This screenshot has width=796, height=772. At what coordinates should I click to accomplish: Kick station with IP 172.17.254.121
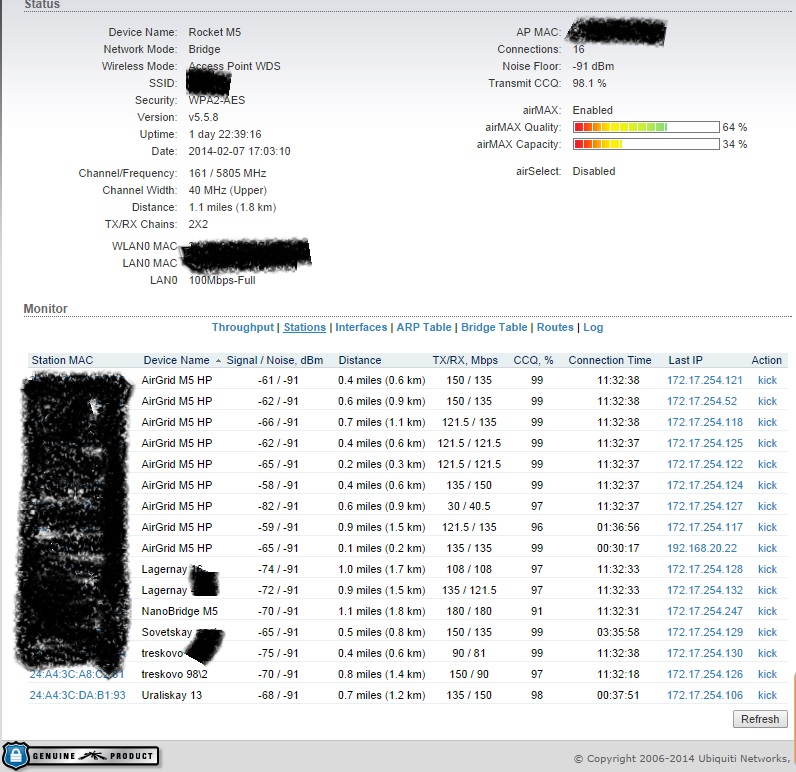pos(767,380)
